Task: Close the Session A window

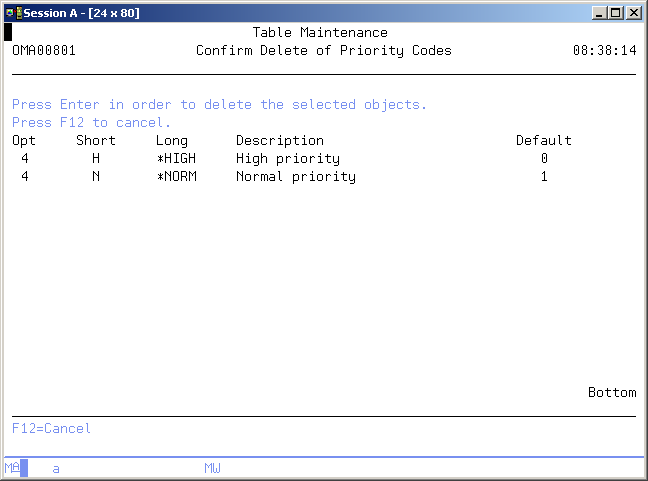Action: click(x=632, y=13)
